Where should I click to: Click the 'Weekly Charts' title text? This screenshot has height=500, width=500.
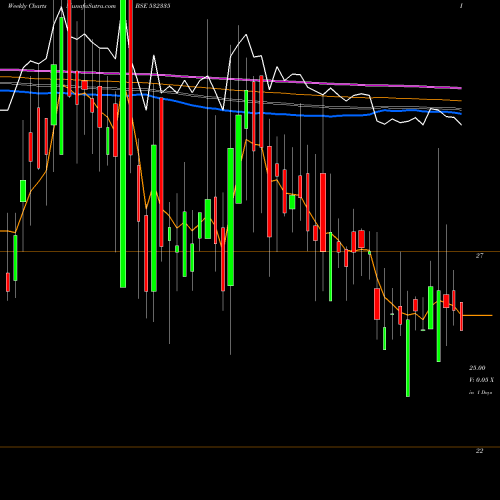tap(27, 6)
